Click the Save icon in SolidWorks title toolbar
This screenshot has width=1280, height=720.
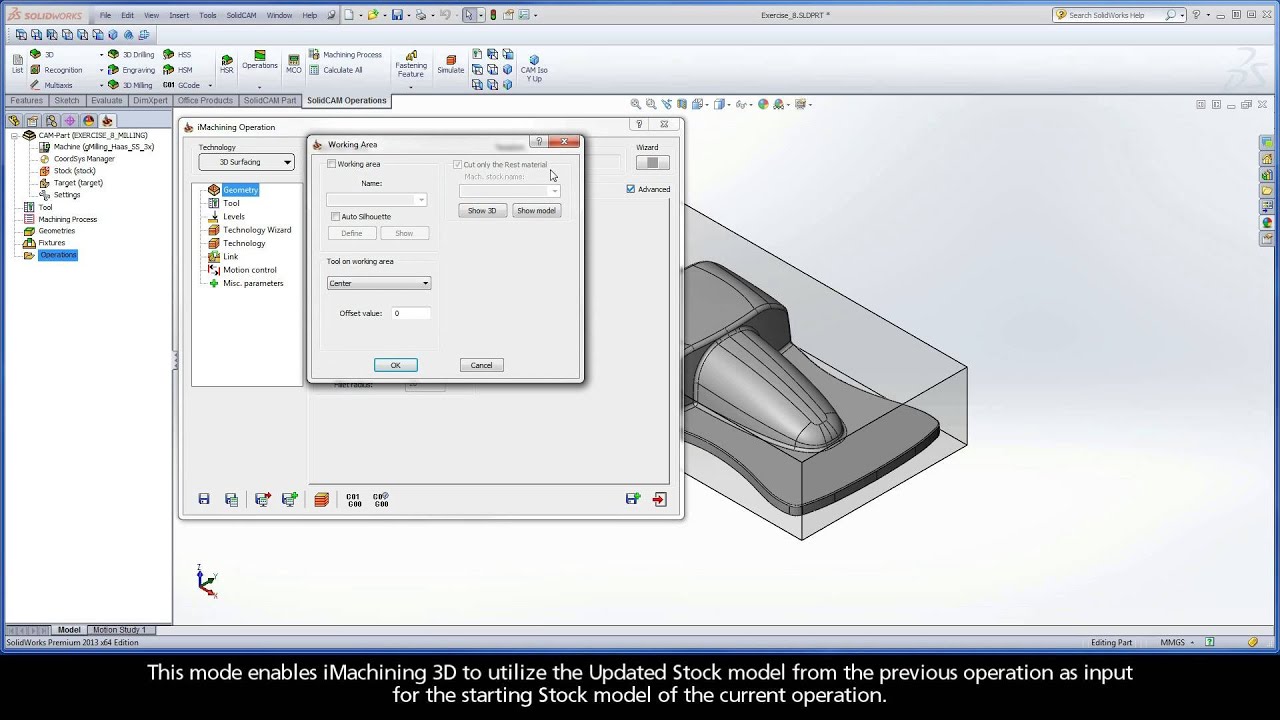coord(397,15)
